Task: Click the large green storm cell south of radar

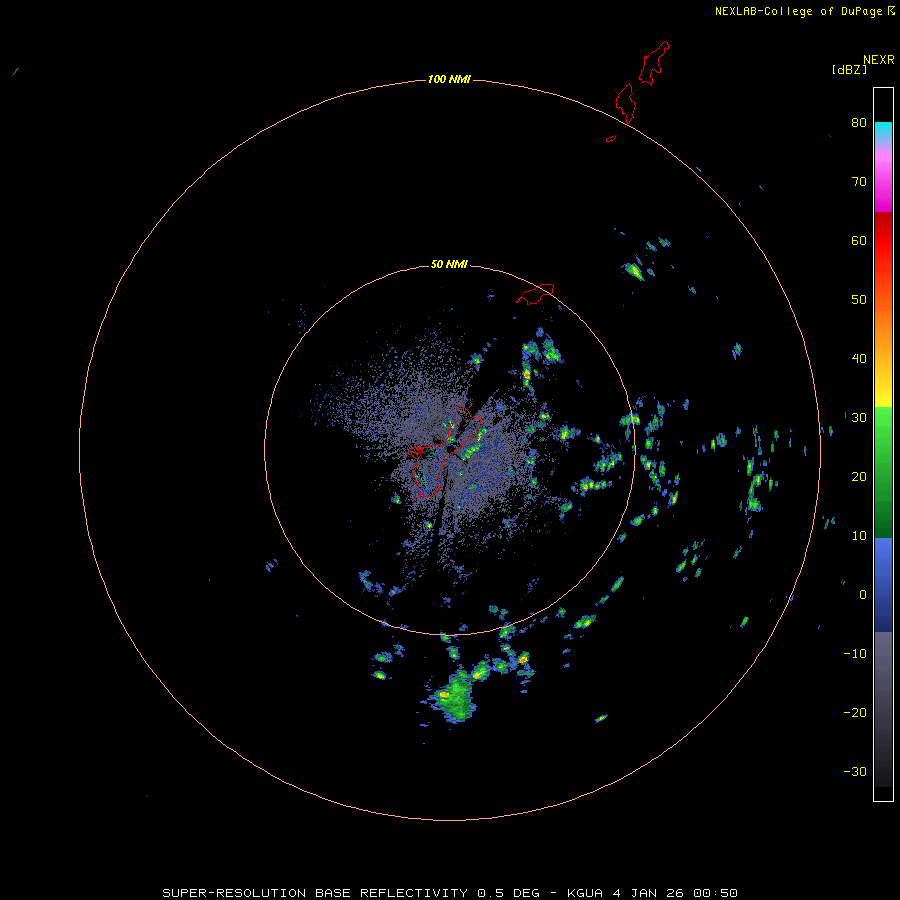Action: click(456, 697)
